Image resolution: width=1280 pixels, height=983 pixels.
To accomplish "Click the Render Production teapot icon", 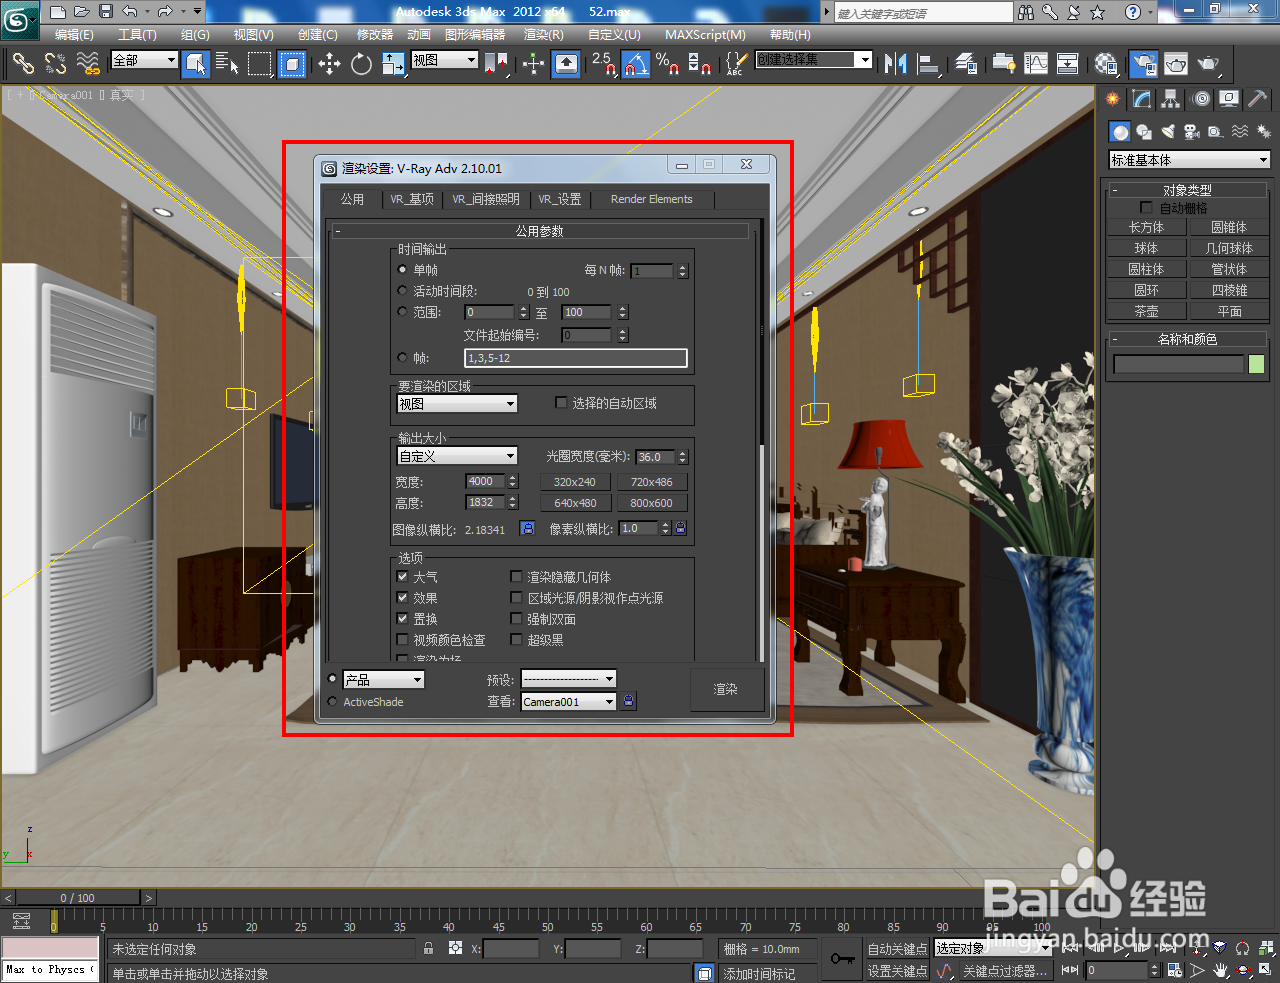I will click(x=1209, y=64).
